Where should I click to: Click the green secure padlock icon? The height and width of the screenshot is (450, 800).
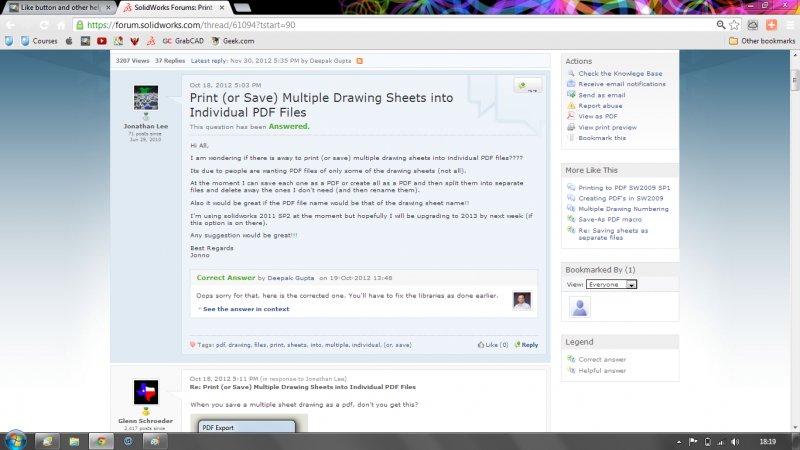pyautogui.click(x=79, y=25)
